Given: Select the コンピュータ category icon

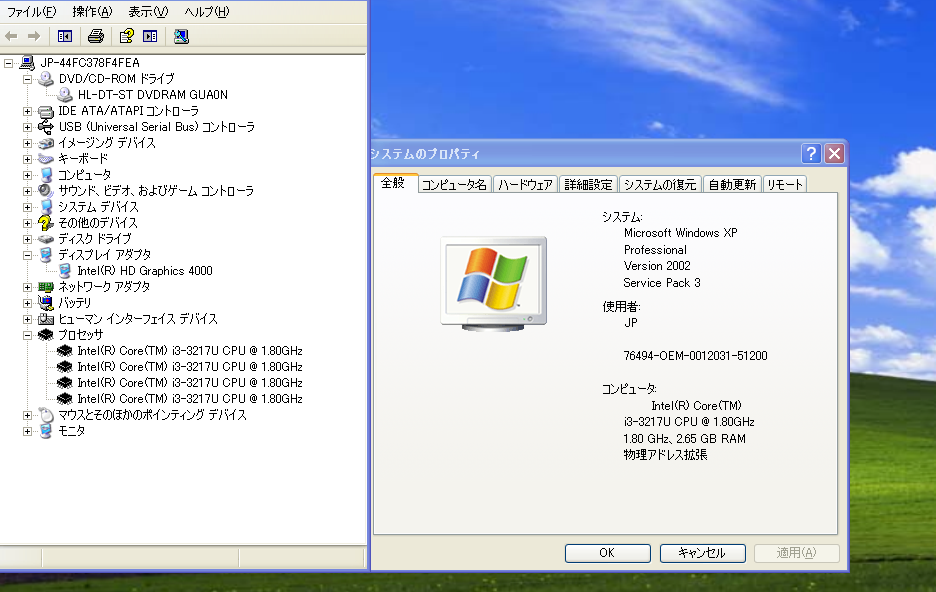Looking at the screenshot, I should [46, 175].
